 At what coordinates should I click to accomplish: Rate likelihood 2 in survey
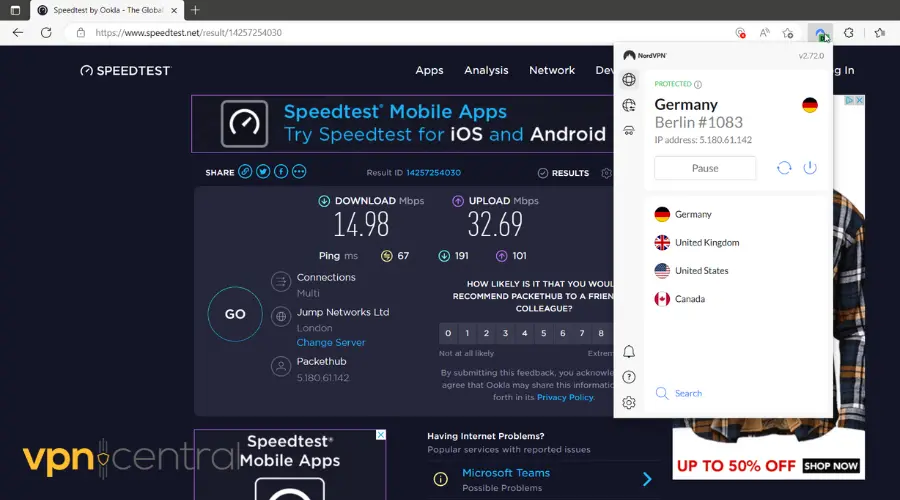[486, 333]
